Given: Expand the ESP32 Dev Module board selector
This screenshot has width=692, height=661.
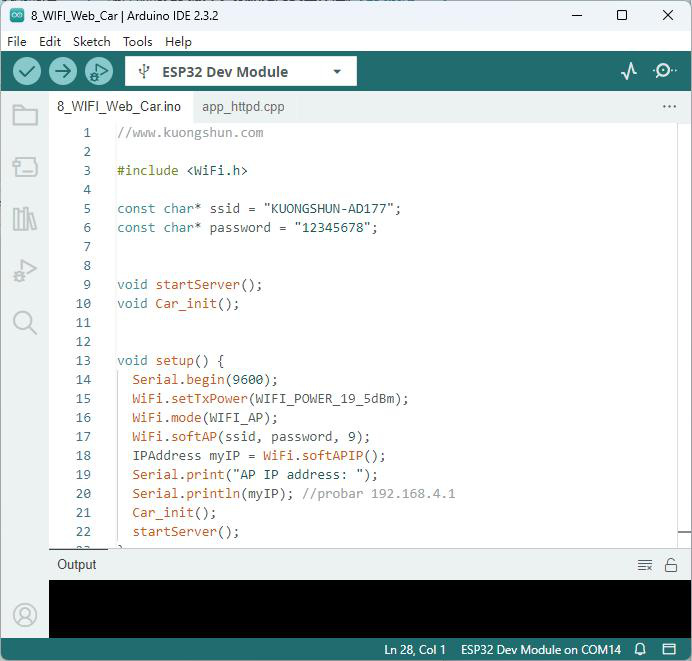Looking at the screenshot, I should tap(241, 71).
